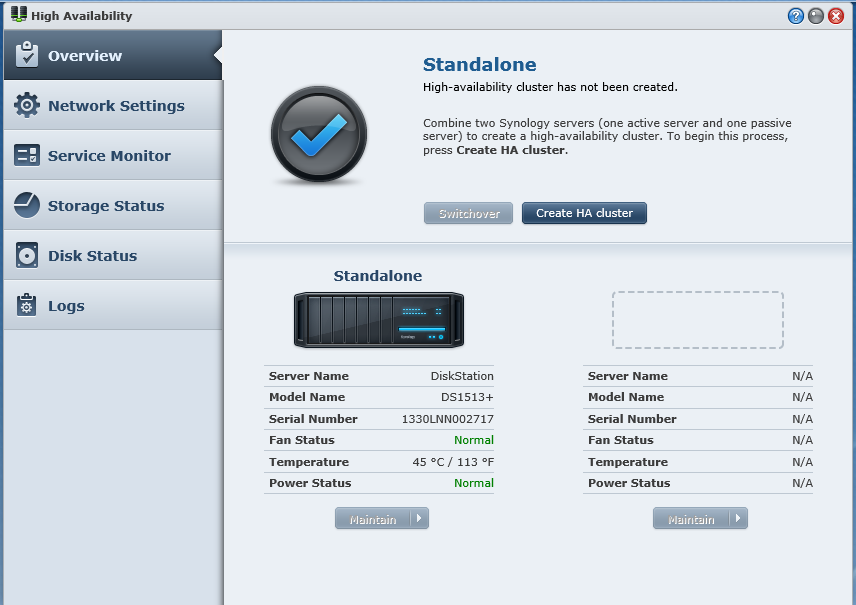This screenshot has width=856, height=605.
Task: Click the Logs clipboard gear icon
Action: click(26, 305)
